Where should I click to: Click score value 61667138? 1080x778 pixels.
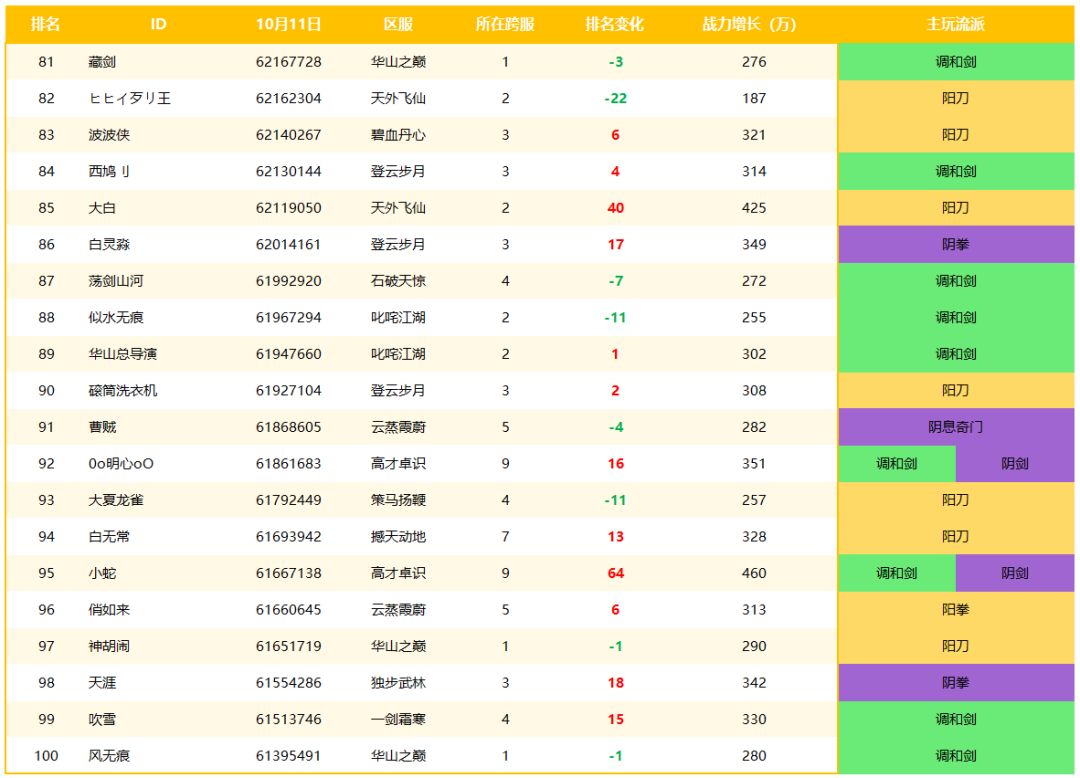[289, 573]
